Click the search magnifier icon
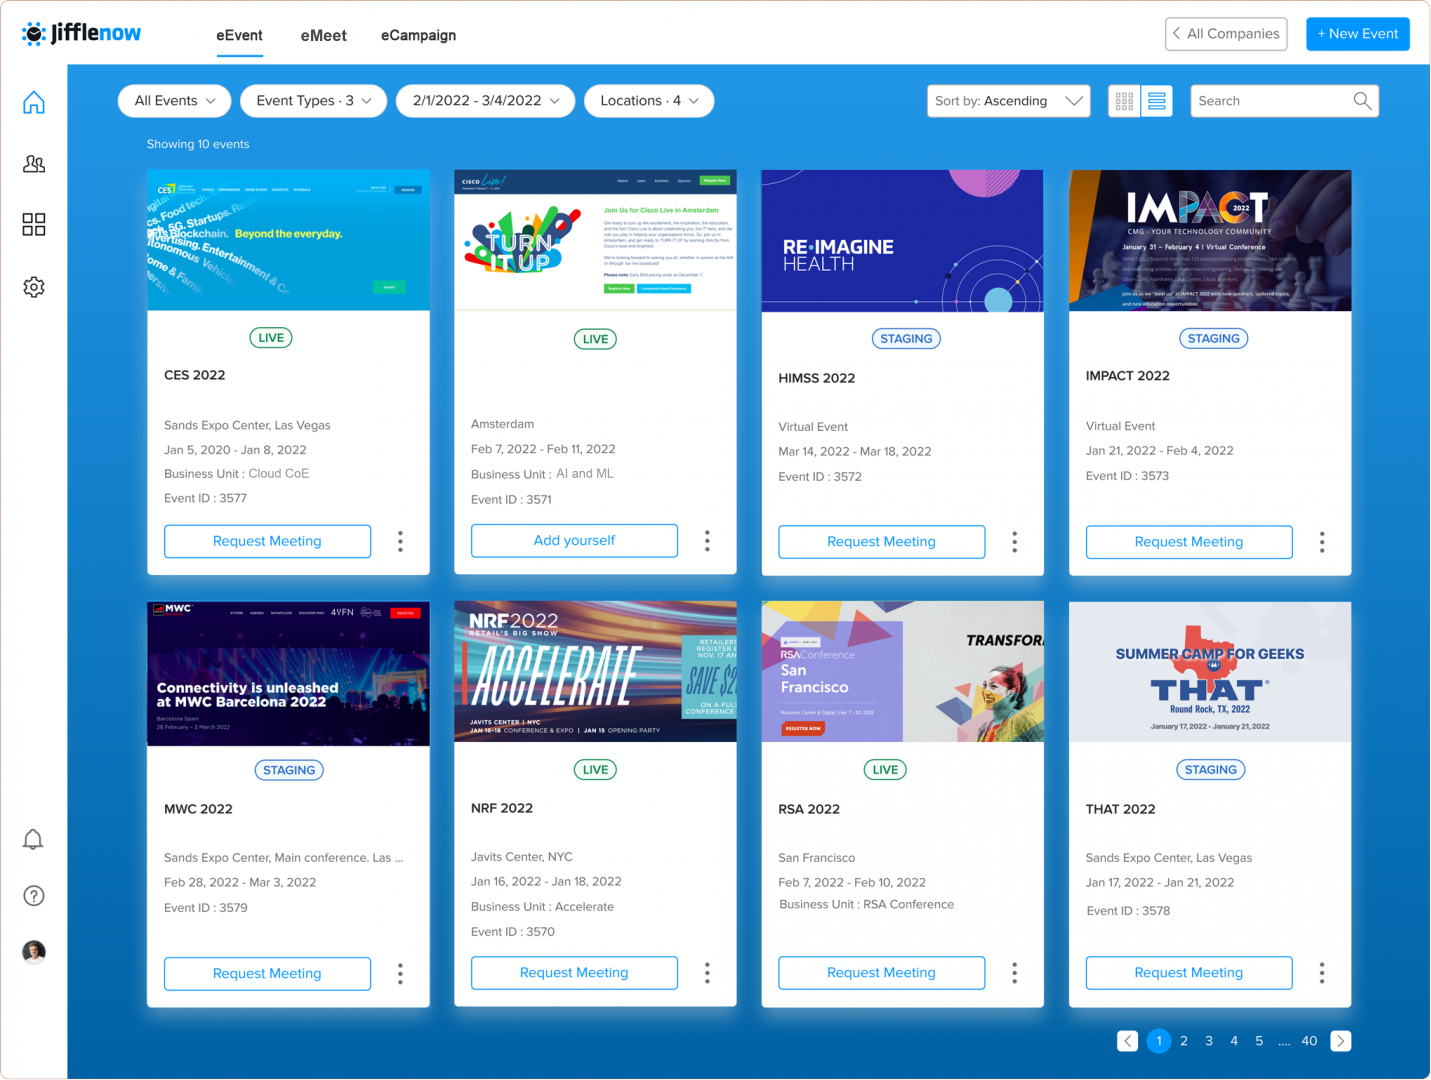 coord(1362,101)
